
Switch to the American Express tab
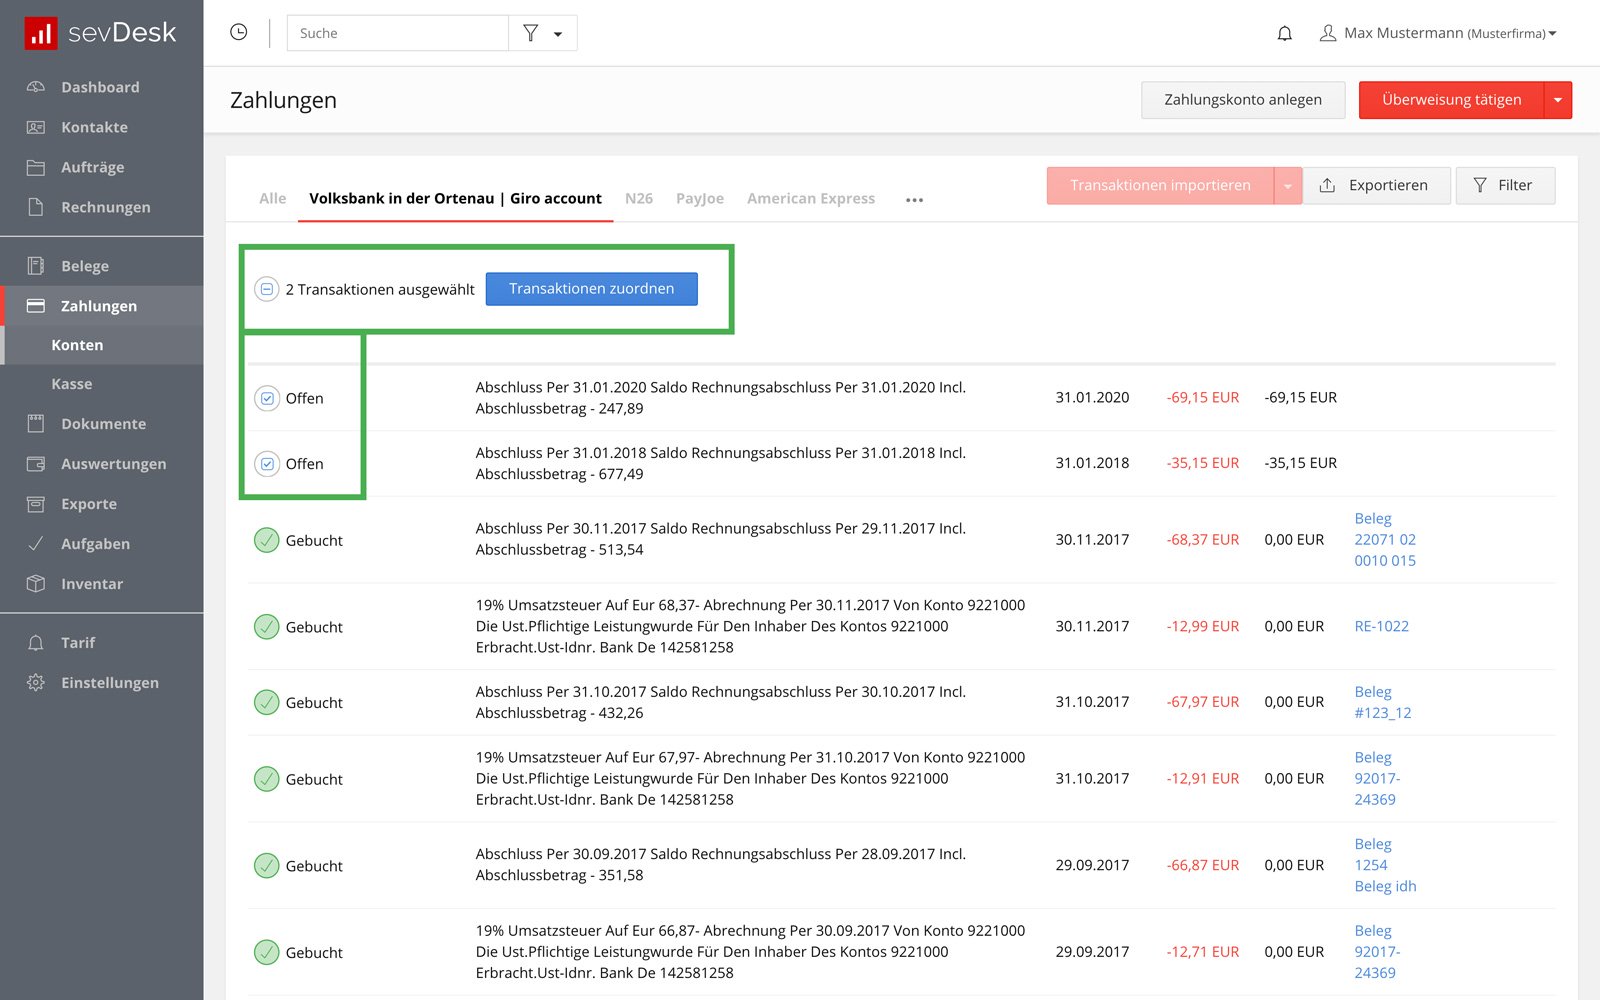[811, 199]
